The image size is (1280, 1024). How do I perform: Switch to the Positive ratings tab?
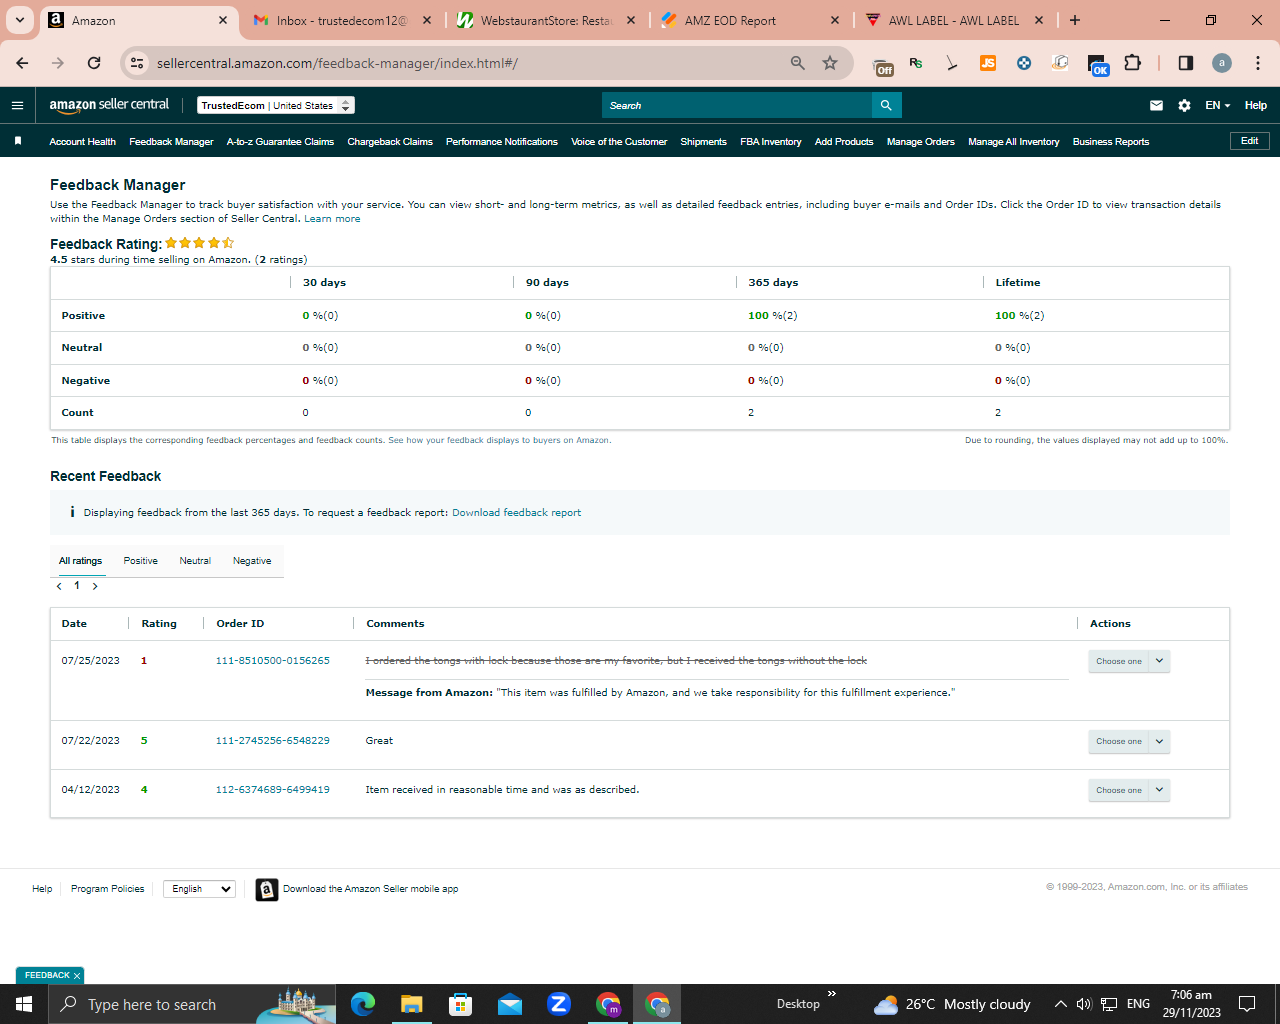[141, 561]
